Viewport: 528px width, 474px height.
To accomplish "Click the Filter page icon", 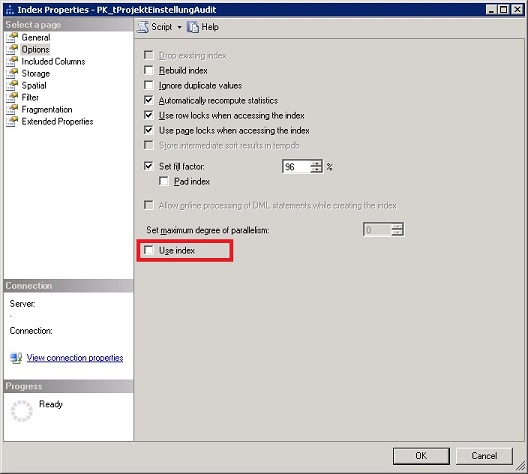I will click(x=12, y=98).
